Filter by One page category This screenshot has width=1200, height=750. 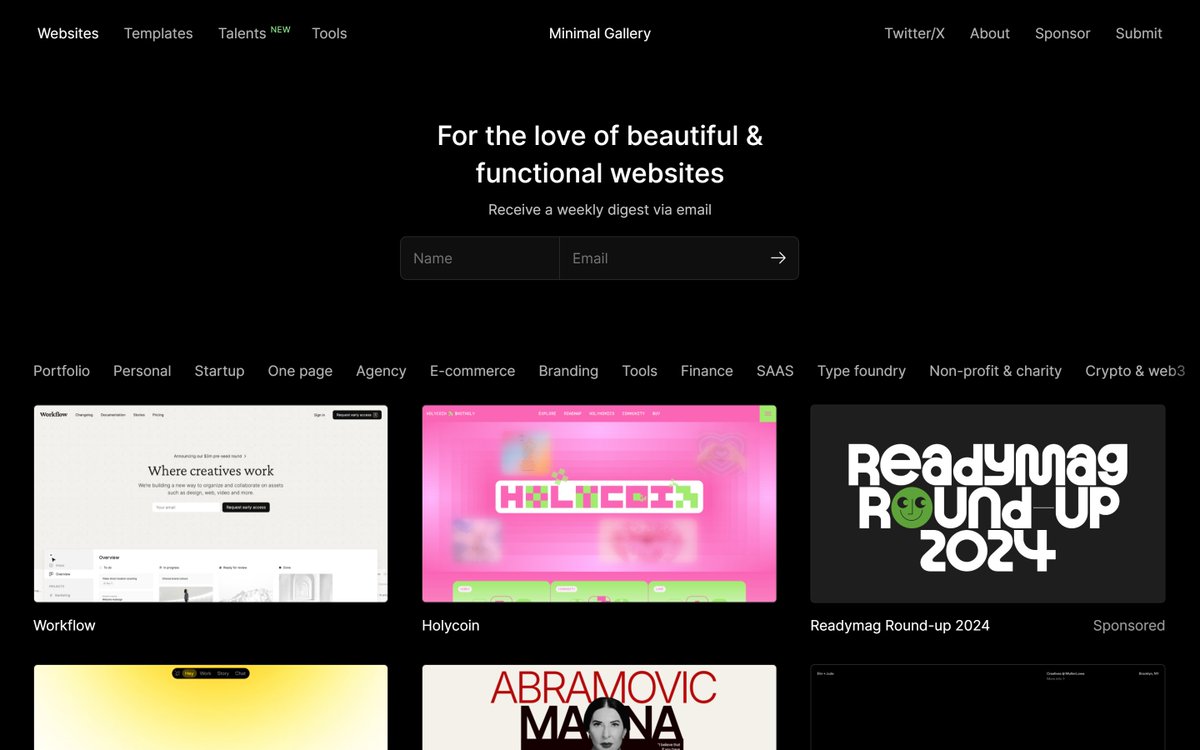pyautogui.click(x=300, y=370)
